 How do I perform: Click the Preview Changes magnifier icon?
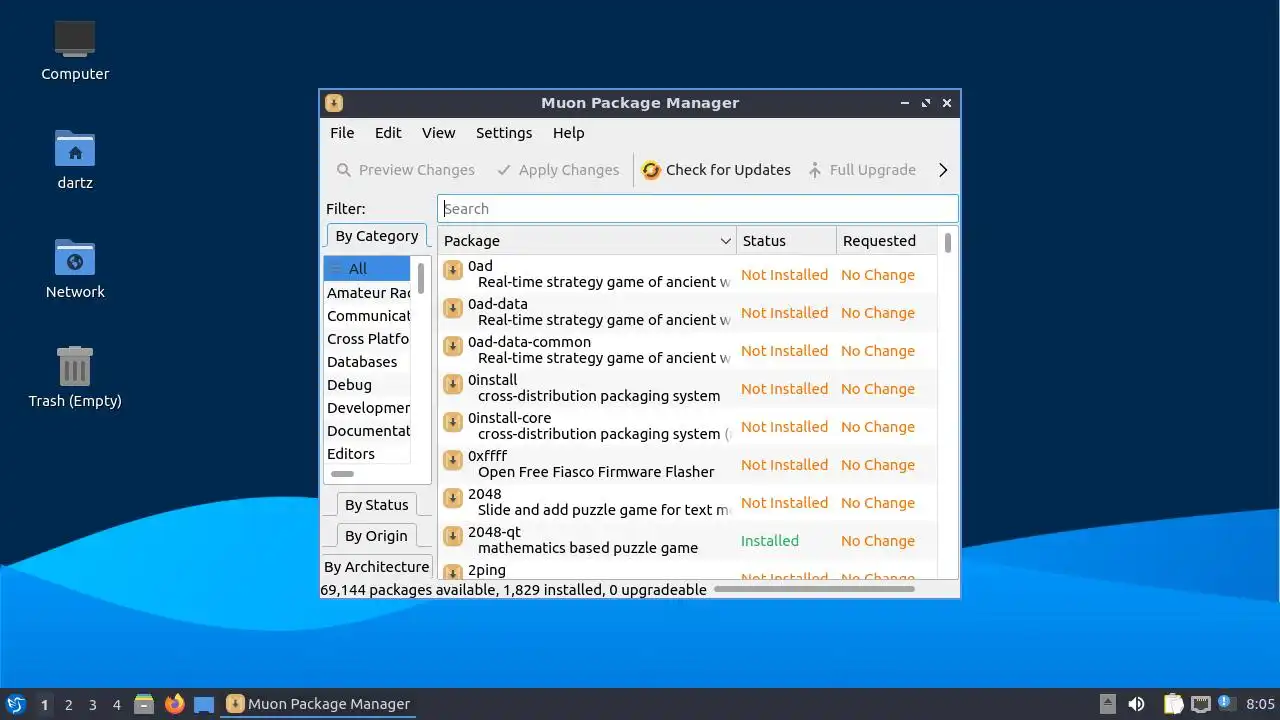(344, 170)
